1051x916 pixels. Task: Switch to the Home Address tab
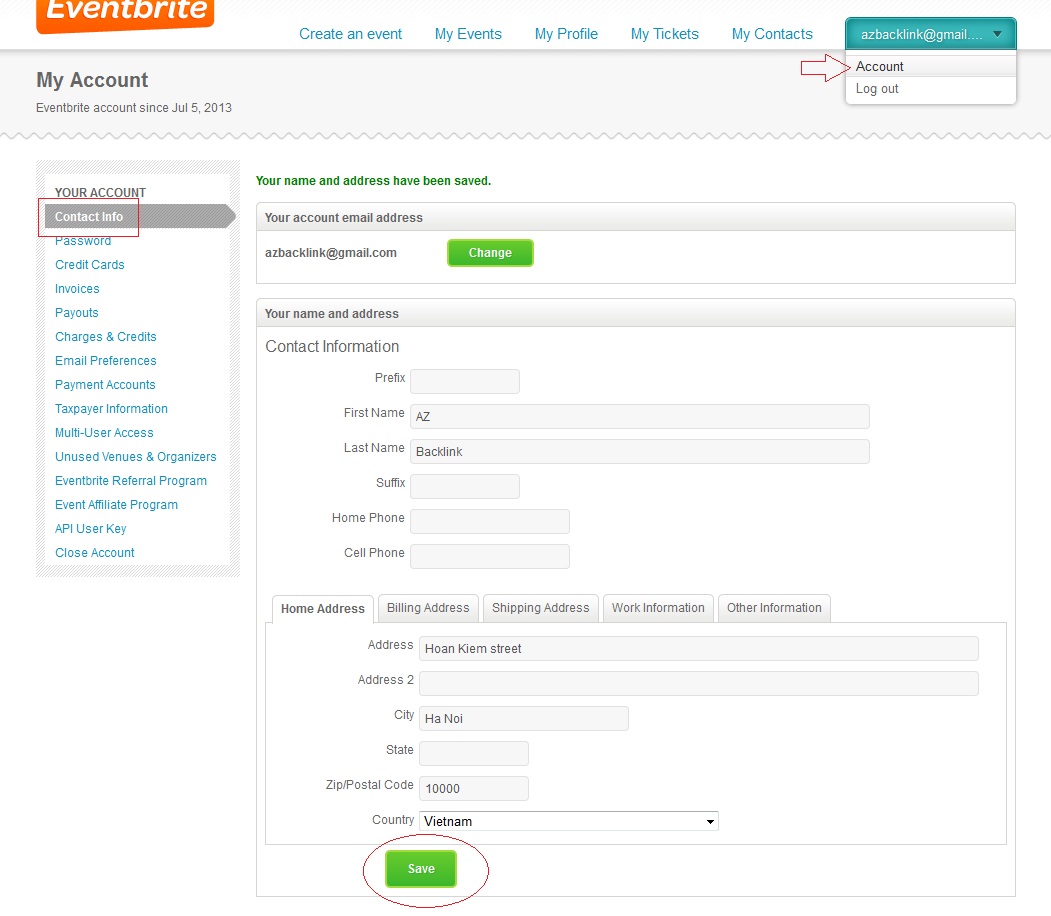click(x=322, y=608)
